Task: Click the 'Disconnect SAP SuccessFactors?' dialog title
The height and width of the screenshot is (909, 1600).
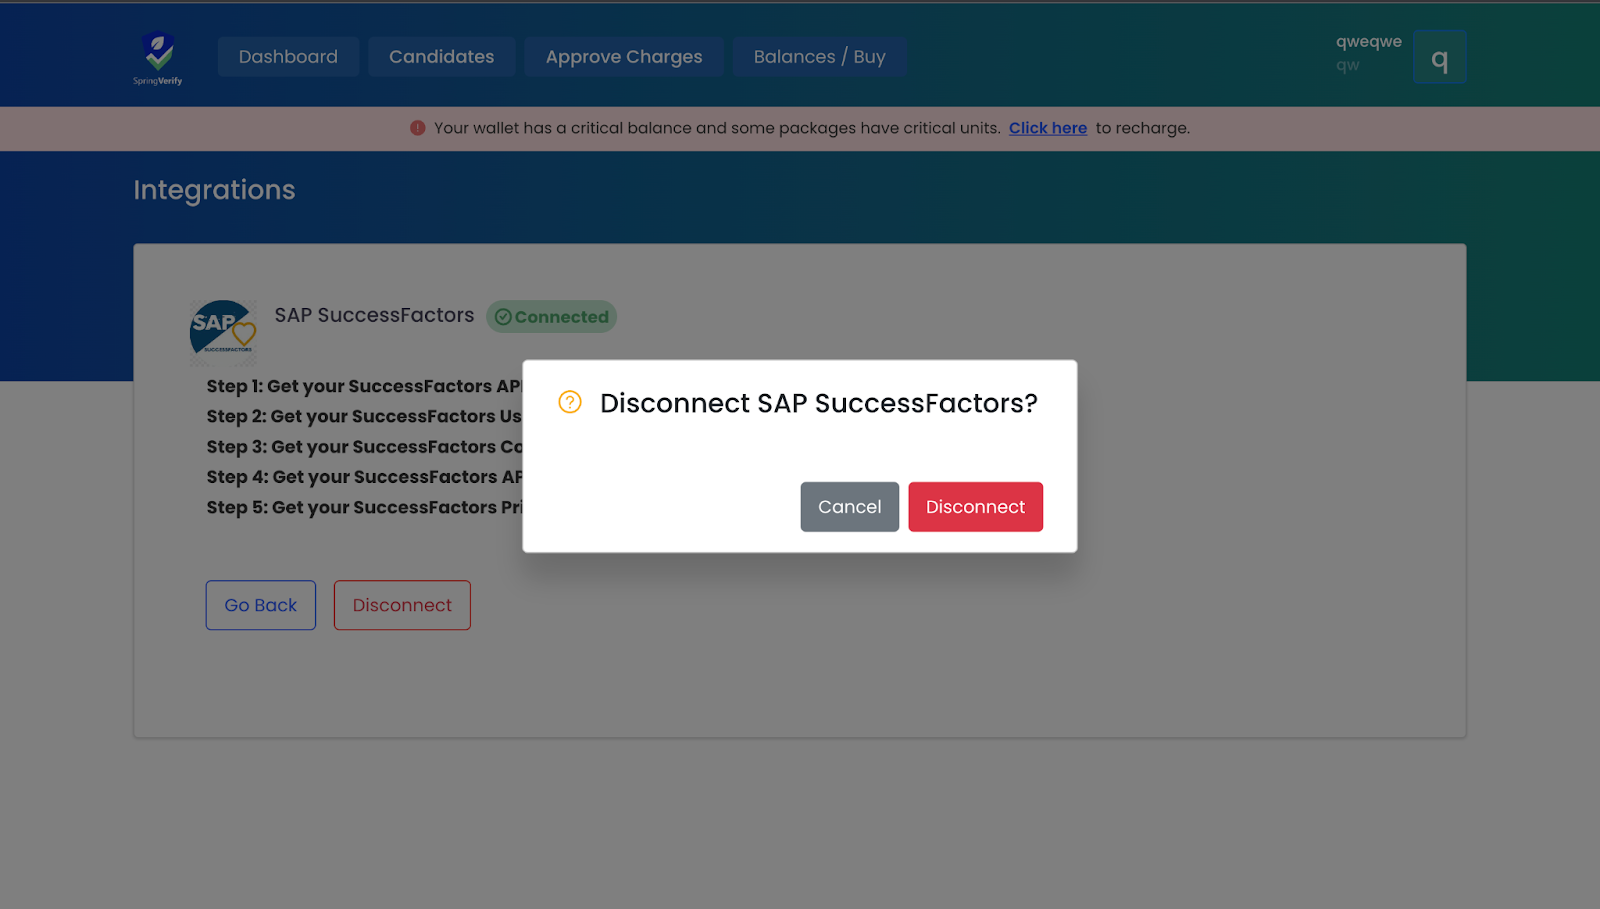Action: point(819,403)
